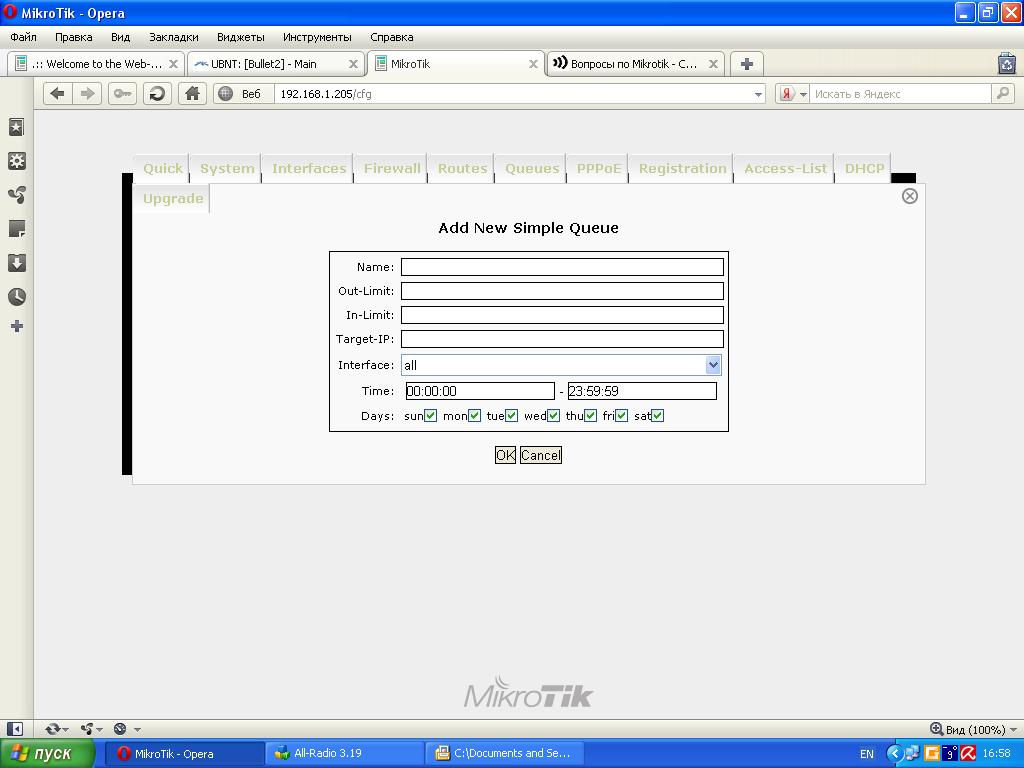Uncheck the tue day checkbox

coord(511,415)
